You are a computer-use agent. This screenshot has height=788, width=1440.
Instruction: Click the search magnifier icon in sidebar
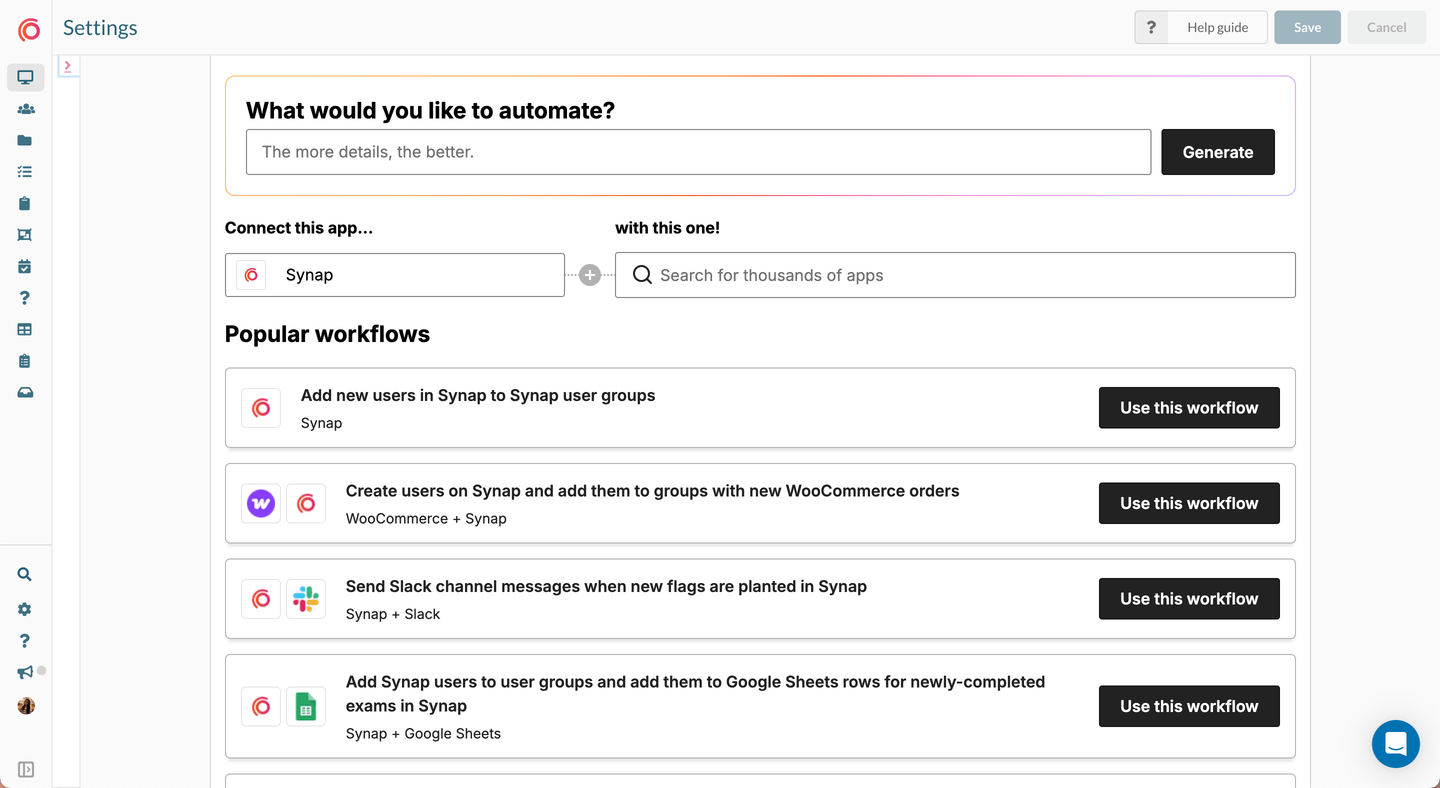[25, 574]
